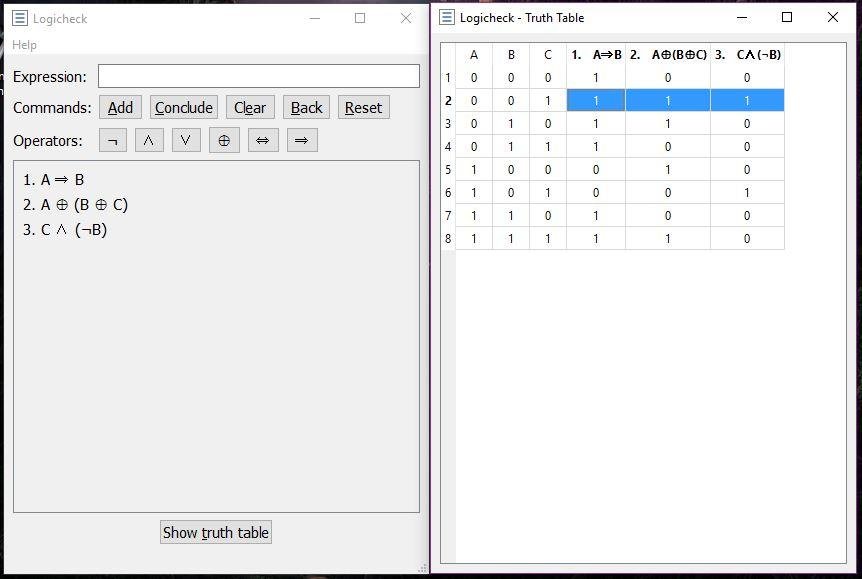Viewport: 862px width, 579px height.
Task: Focus the Expression input field
Action: pos(258,76)
